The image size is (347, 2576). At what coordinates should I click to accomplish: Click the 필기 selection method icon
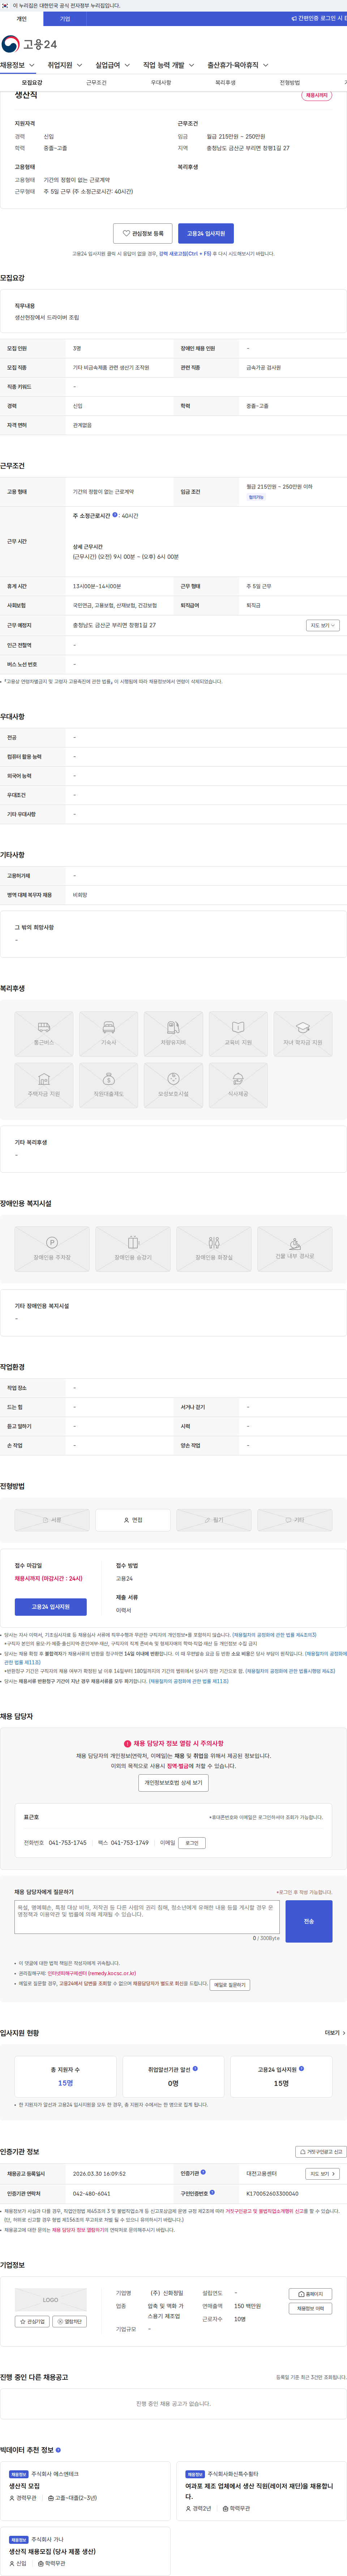pos(214,1520)
